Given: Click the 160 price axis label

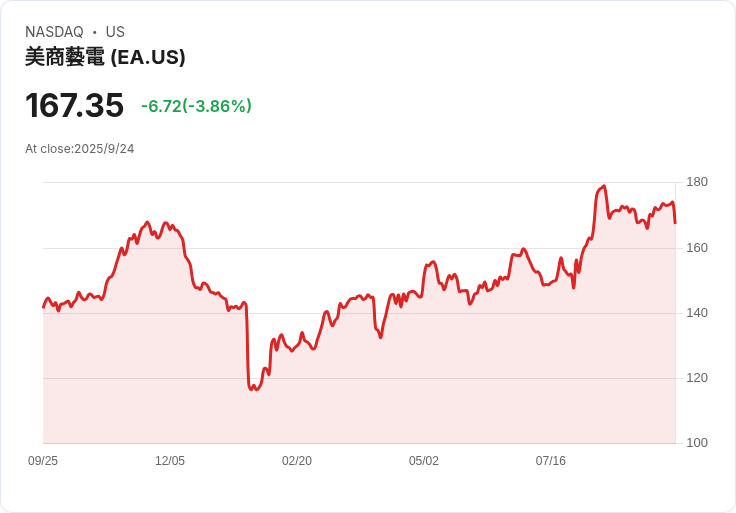Looking at the screenshot, I should 697,248.
